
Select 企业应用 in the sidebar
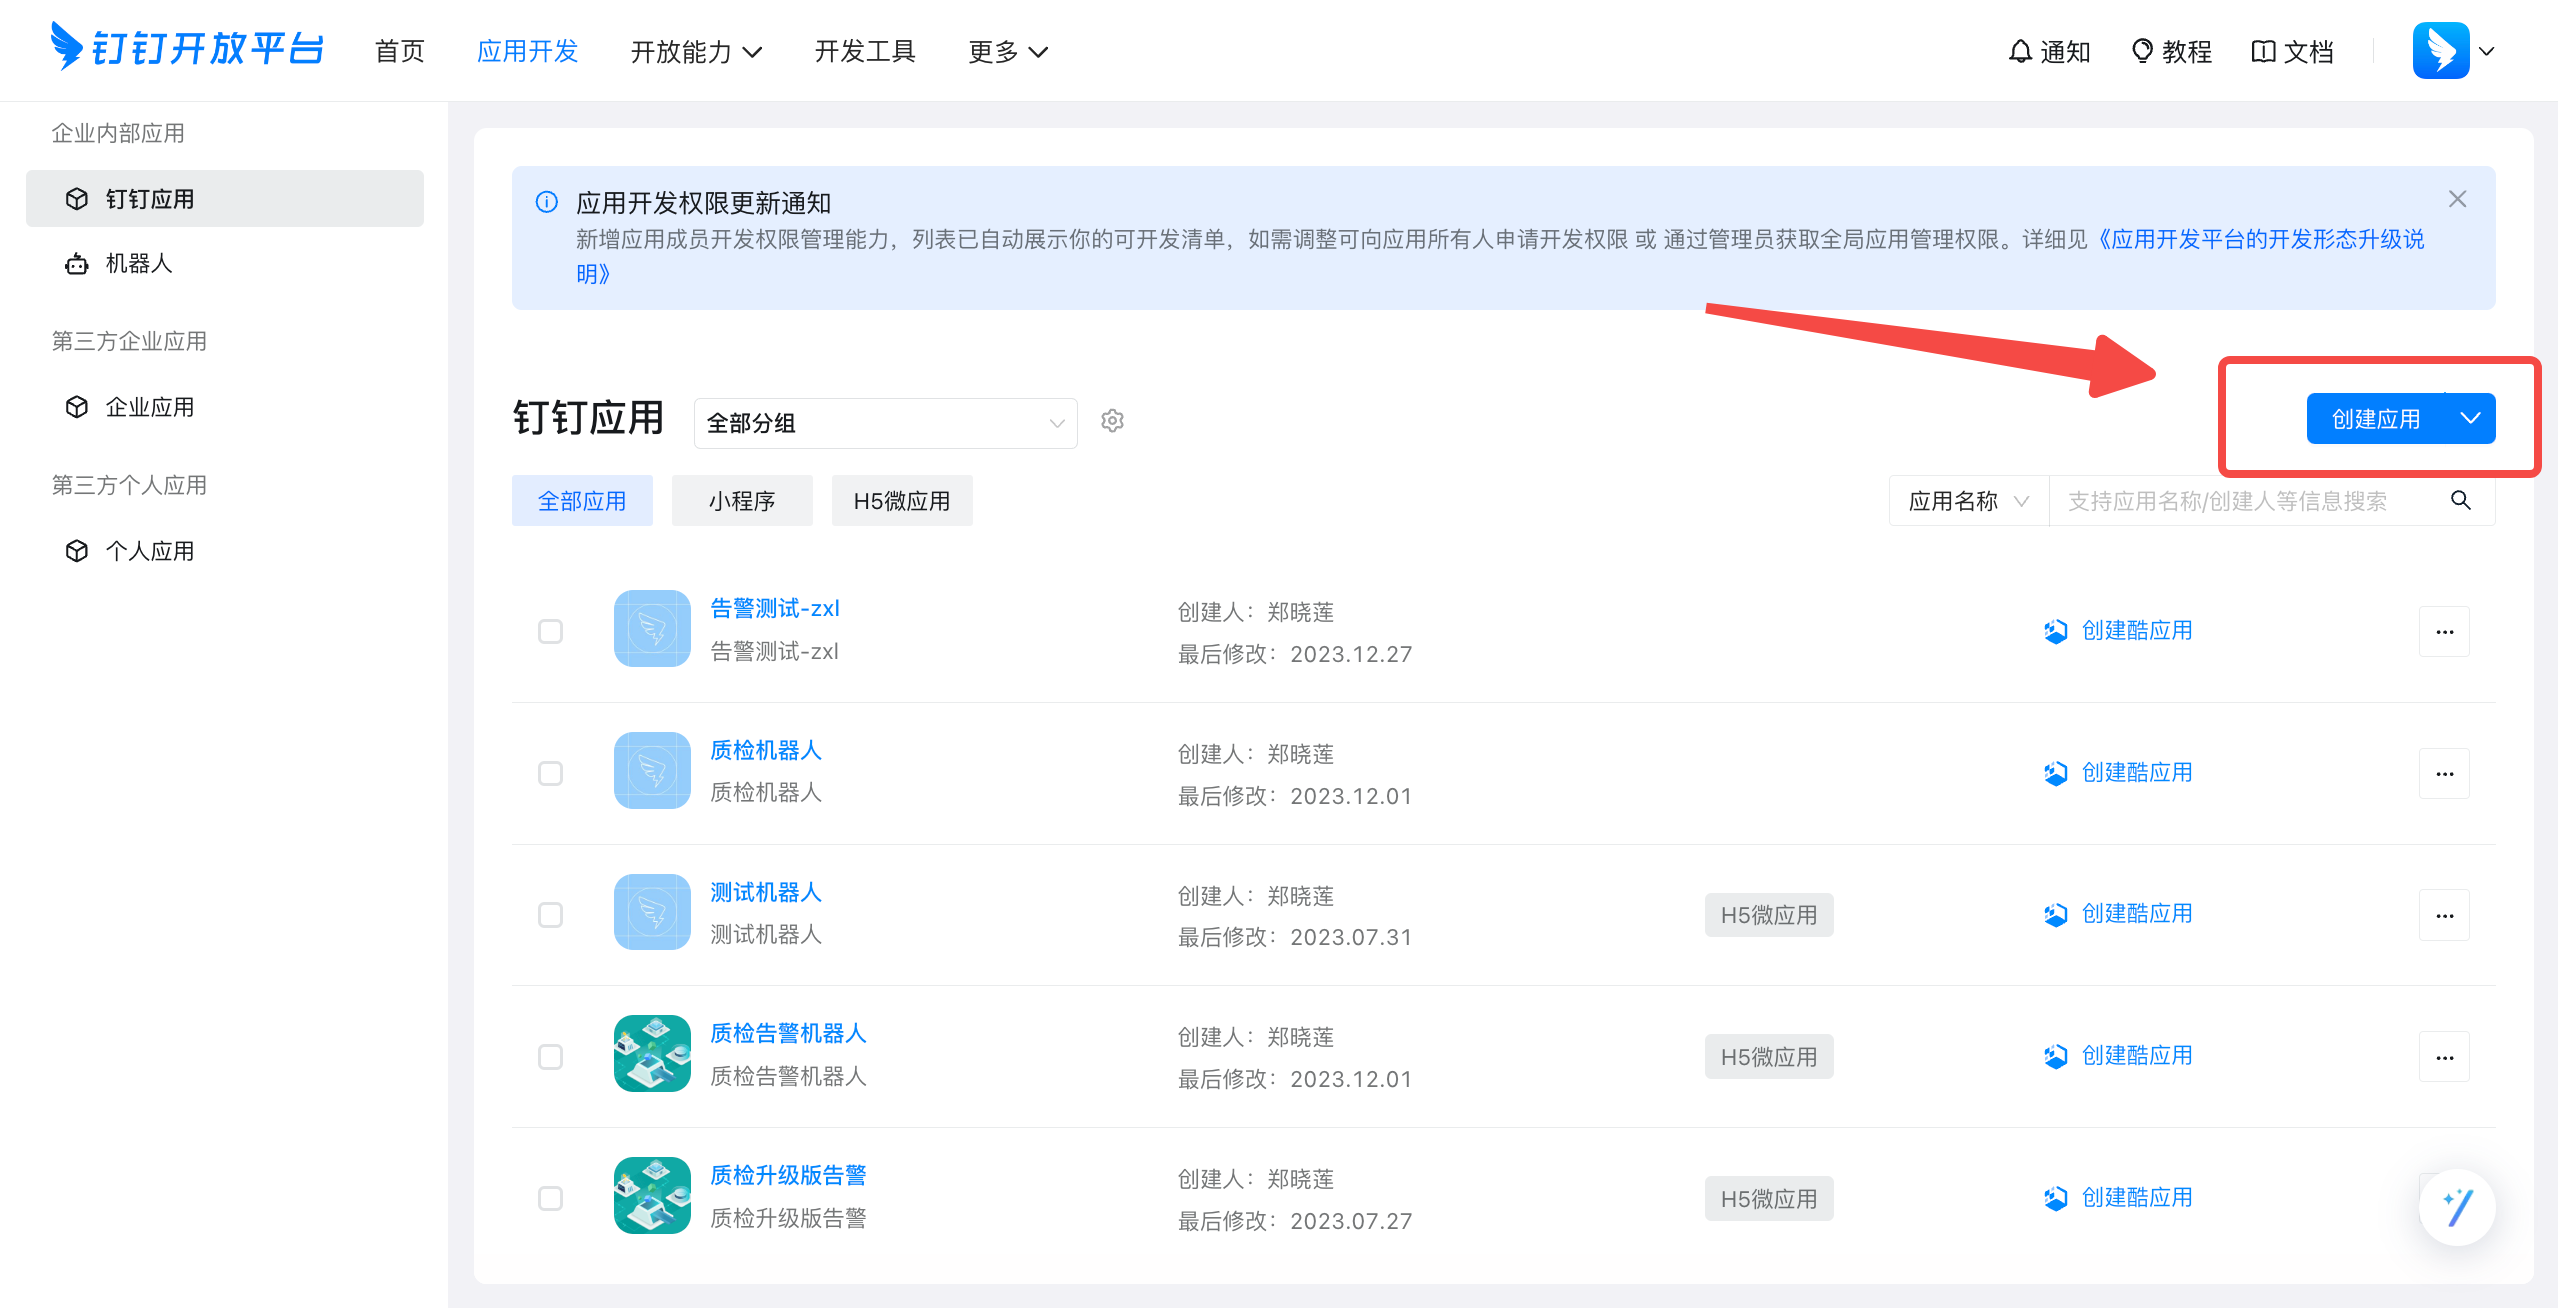(225, 407)
